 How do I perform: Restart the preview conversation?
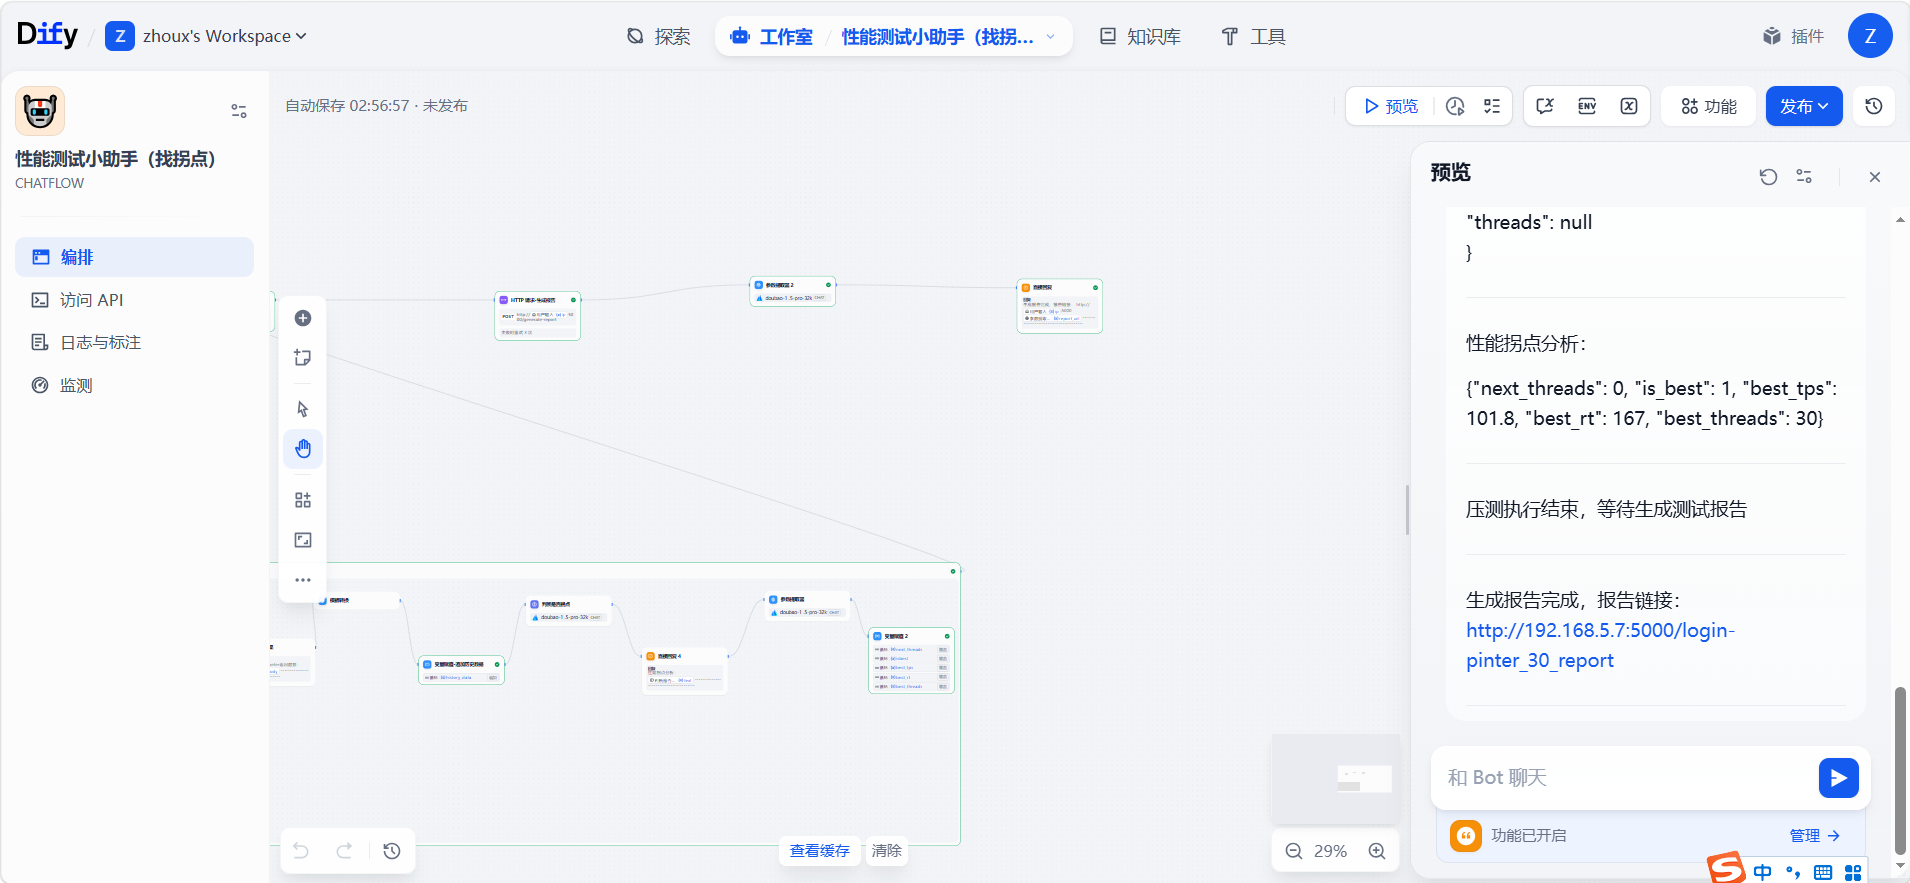click(x=1768, y=177)
